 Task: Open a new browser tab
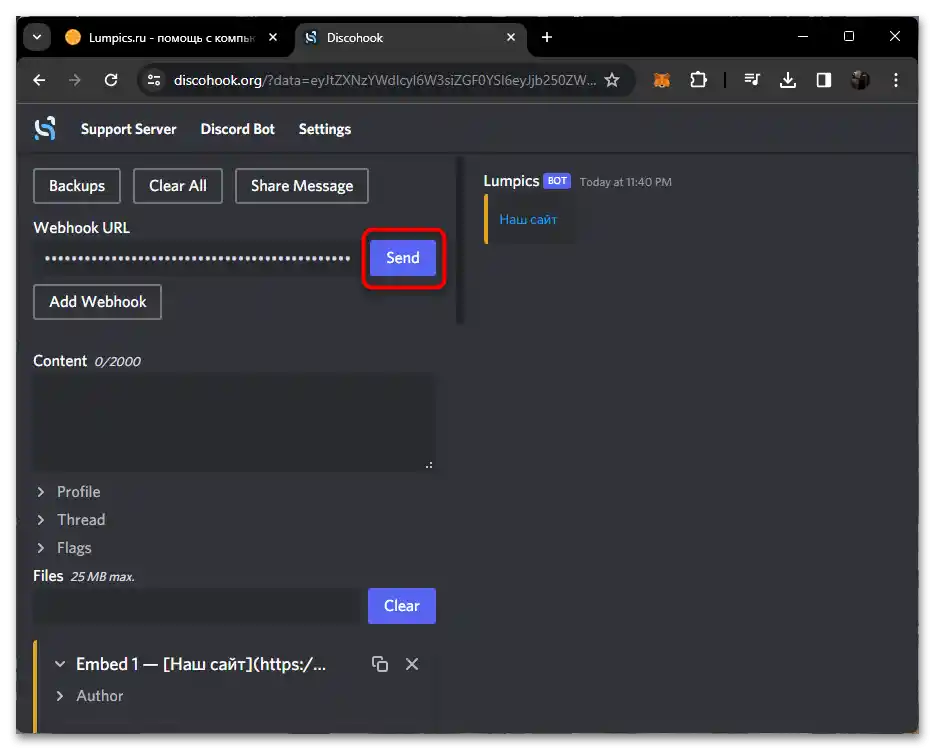point(547,38)
